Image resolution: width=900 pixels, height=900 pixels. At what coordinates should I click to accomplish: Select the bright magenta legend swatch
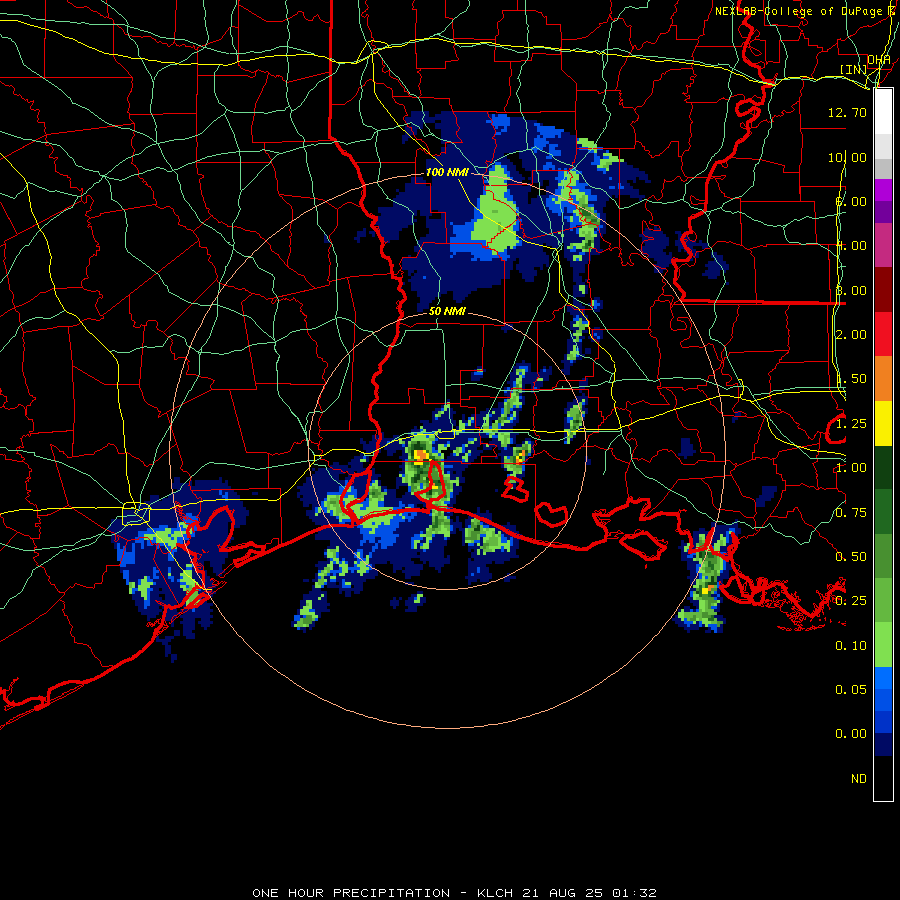(883, 190)
